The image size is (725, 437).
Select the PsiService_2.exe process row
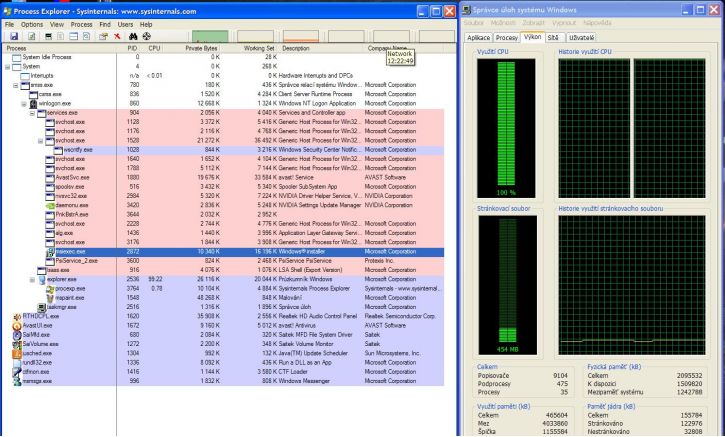click(222, 261)
